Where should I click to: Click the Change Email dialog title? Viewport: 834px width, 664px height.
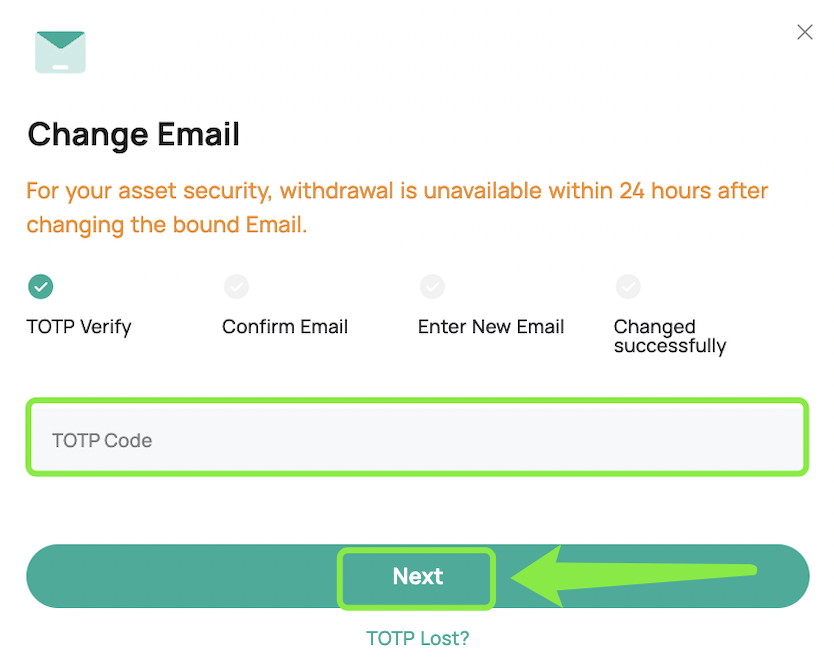(133, 134)
